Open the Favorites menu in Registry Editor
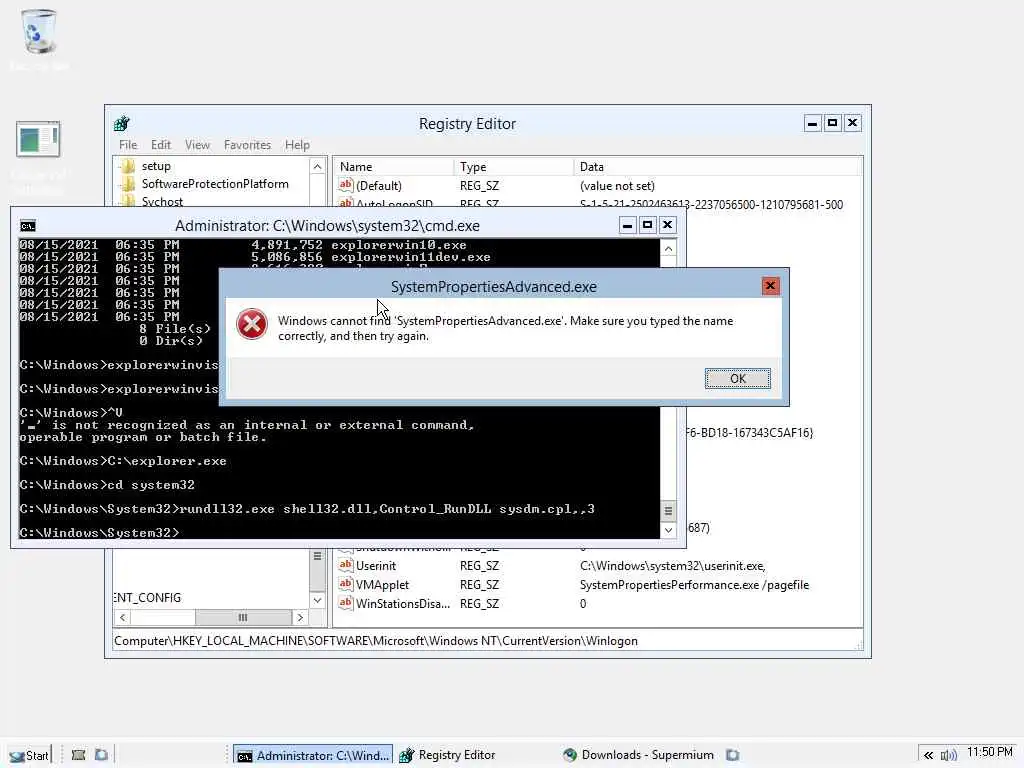Viewport: 1024px width, 768px height. pyautogui.click(x=247, y=145)
